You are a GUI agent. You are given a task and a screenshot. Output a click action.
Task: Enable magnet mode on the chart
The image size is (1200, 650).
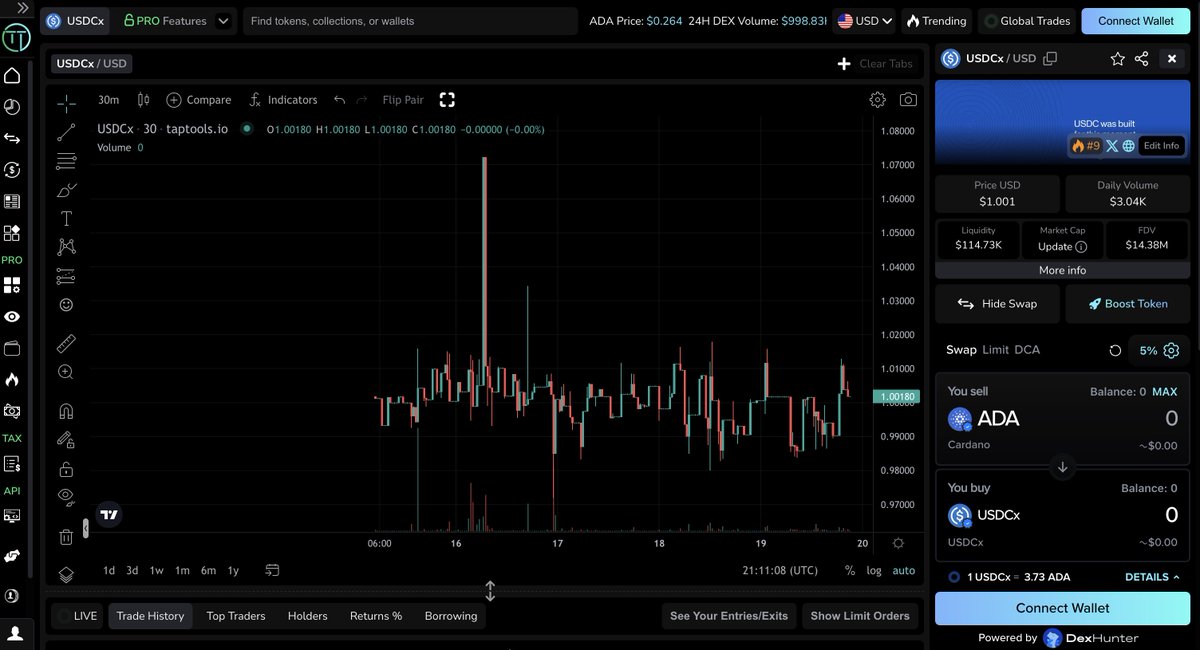click(x=66, y=410)
